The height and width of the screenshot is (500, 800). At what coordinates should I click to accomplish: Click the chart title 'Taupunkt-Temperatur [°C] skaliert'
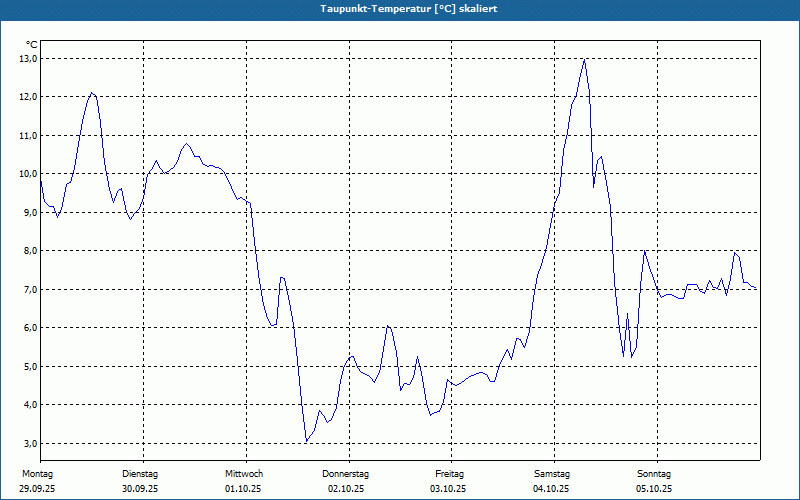pos(409,9)
